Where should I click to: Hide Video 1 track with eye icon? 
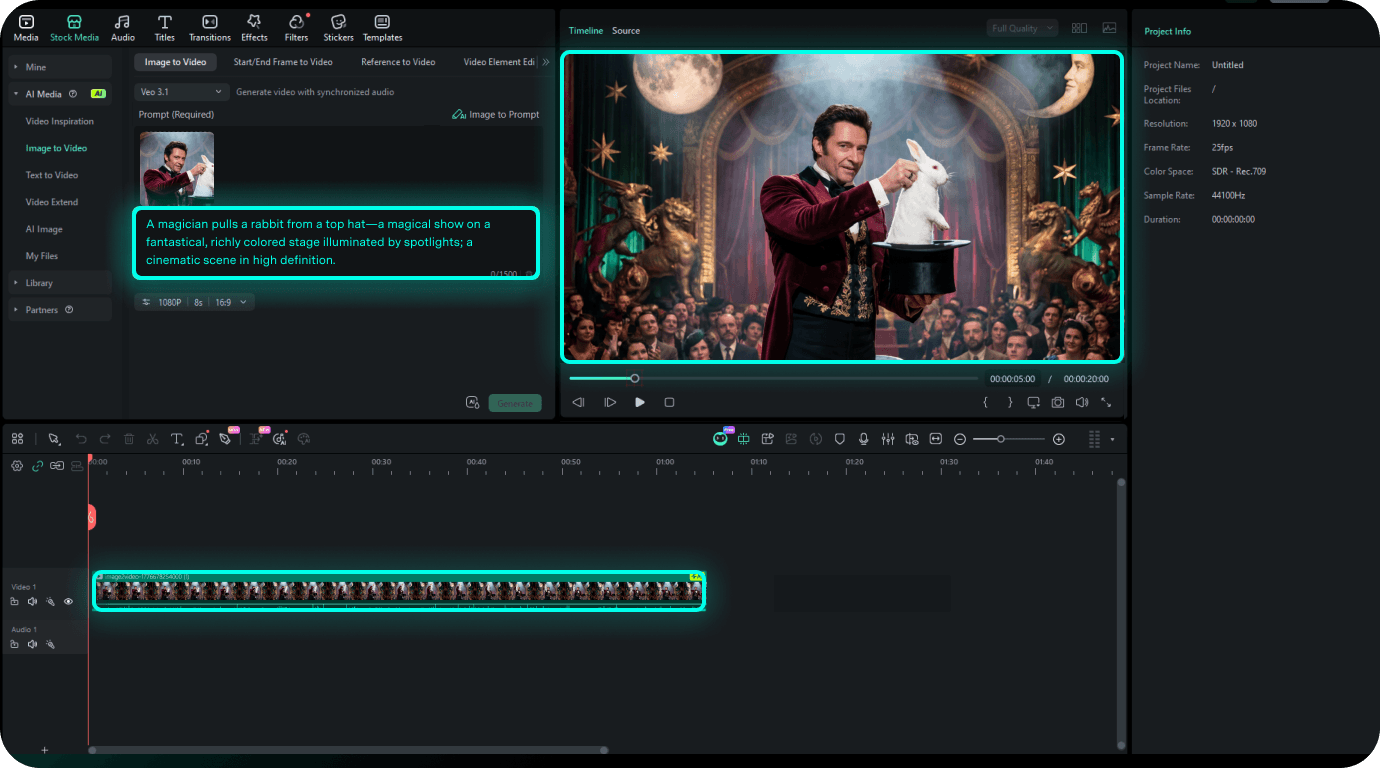point(69,602)
